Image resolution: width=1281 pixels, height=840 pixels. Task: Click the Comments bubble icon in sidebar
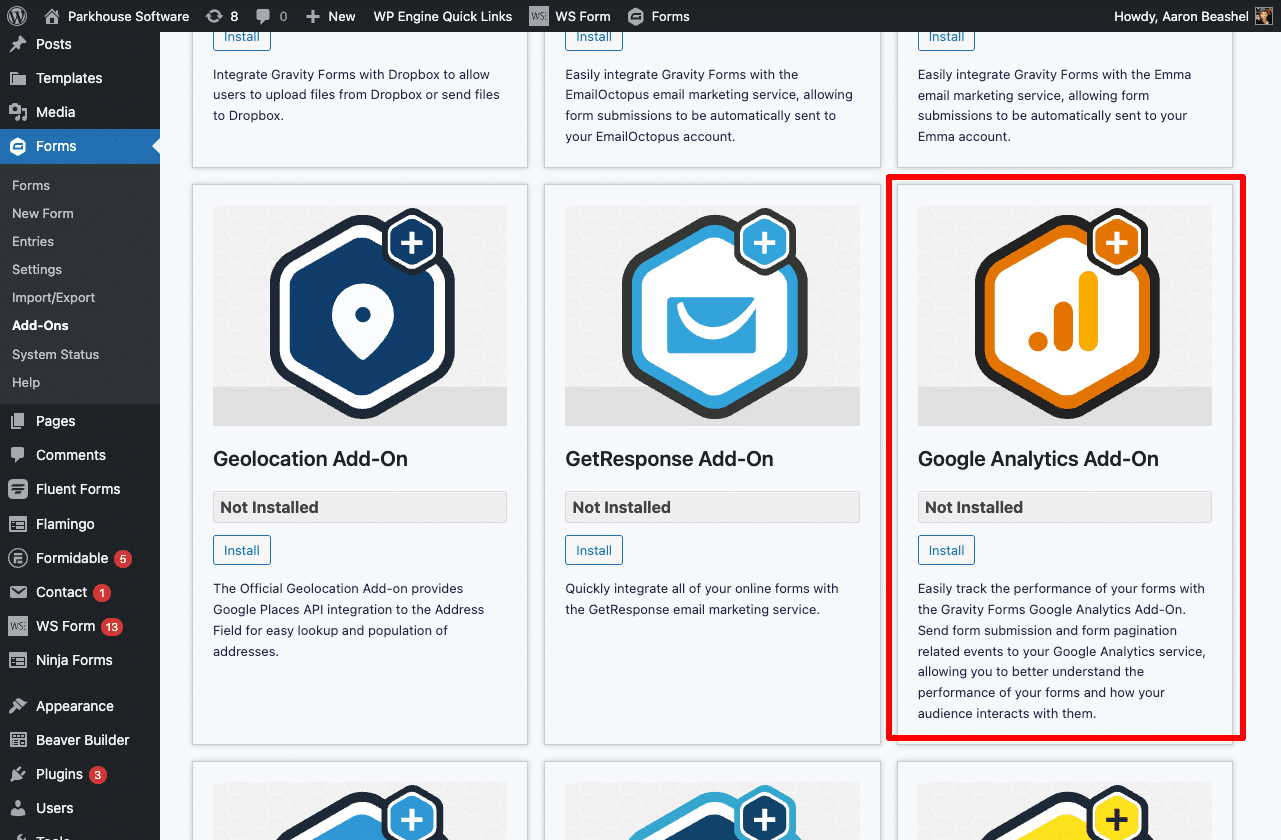click(x=18, y=455)
